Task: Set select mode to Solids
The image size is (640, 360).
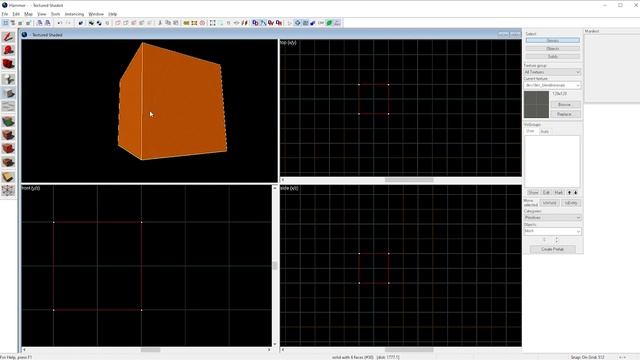Action: tap(553, 56)
